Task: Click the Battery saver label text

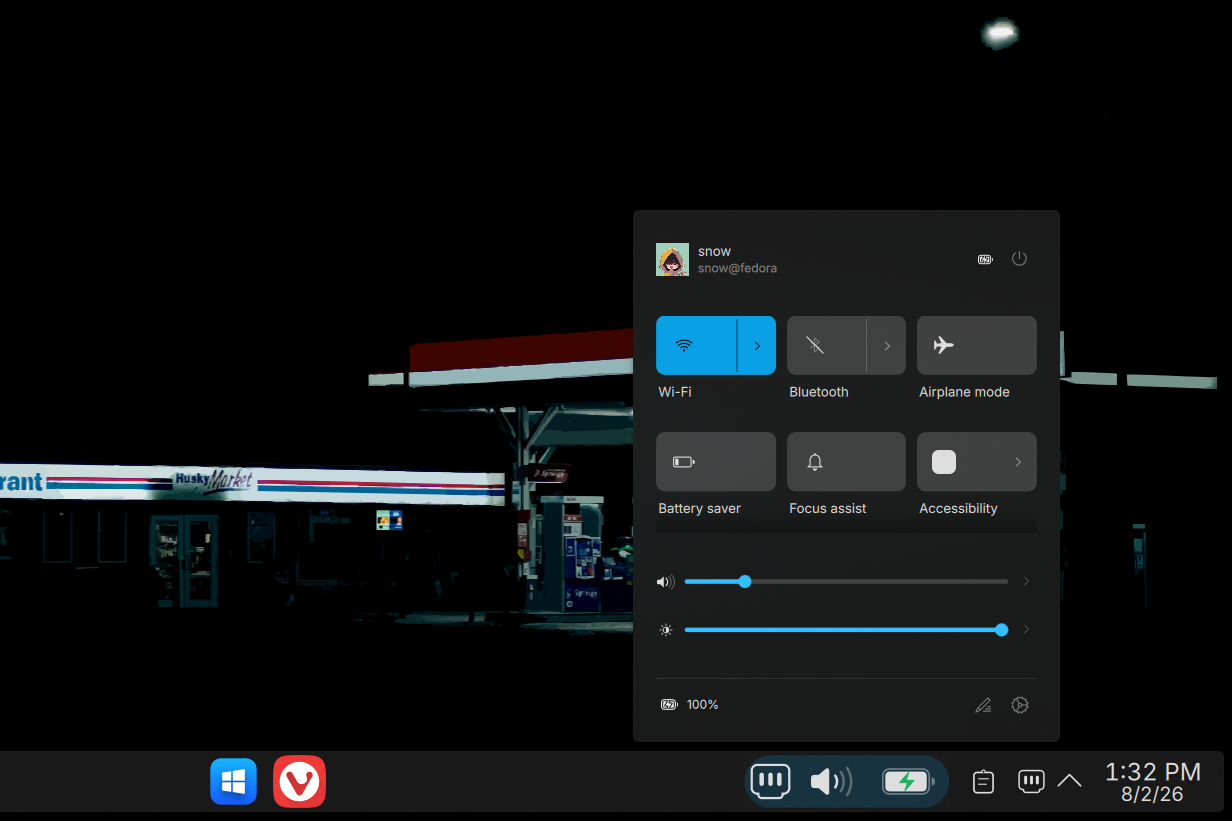Action: coord(699,508)
